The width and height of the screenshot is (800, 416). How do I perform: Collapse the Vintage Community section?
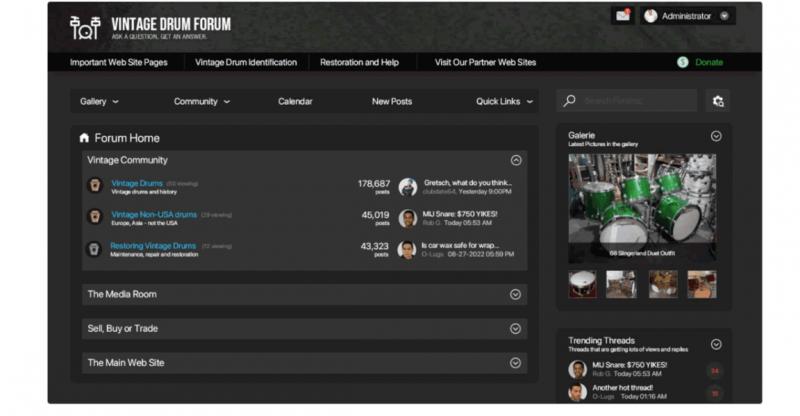[x=515, y=160]
